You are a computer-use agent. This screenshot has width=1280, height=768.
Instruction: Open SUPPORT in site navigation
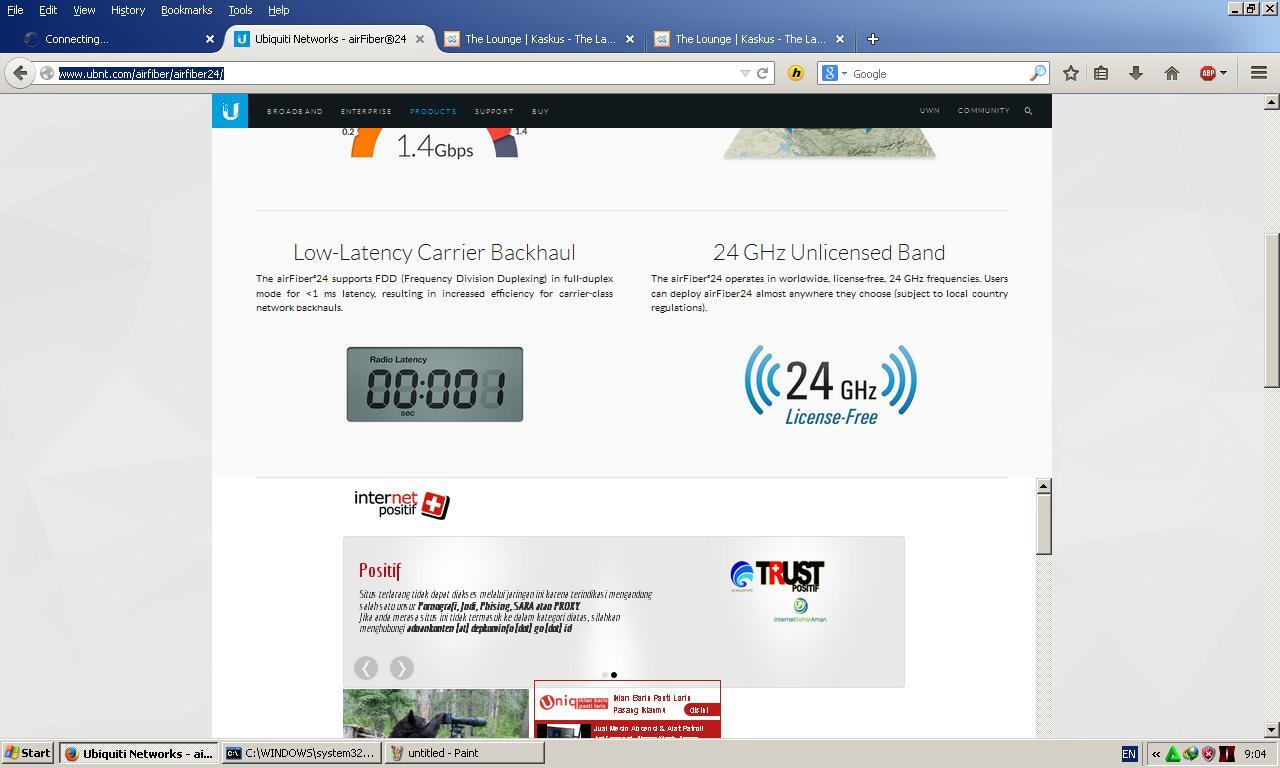pos(494,111)
